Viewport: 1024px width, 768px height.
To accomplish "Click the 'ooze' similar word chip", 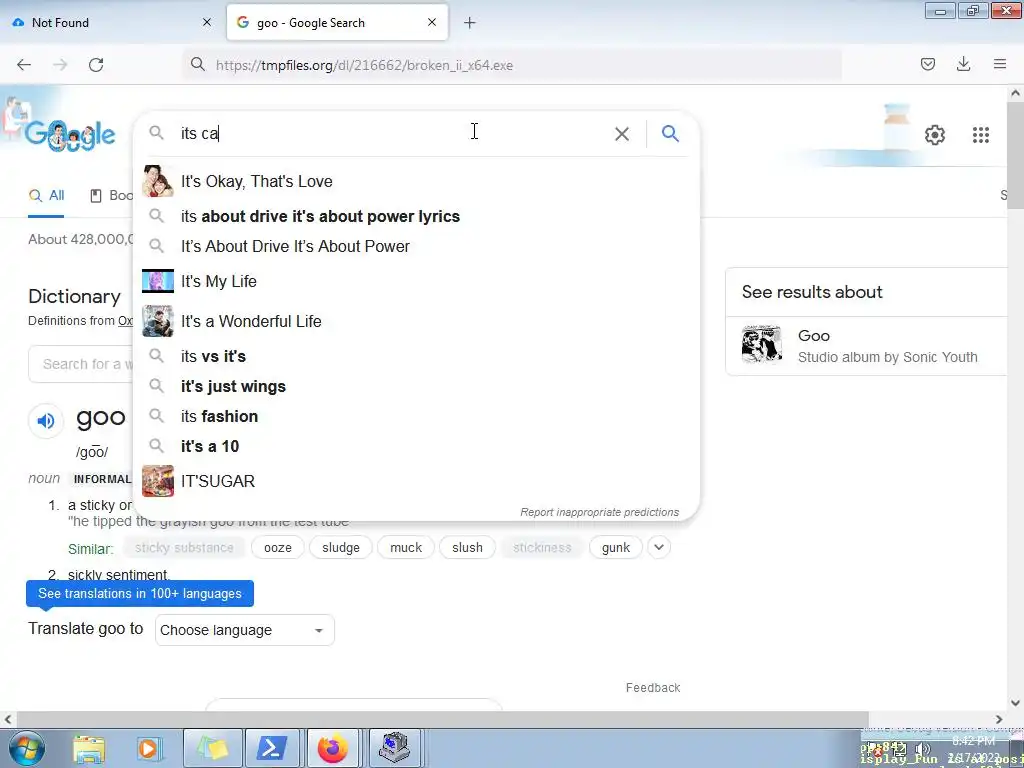I will [278, 547].
